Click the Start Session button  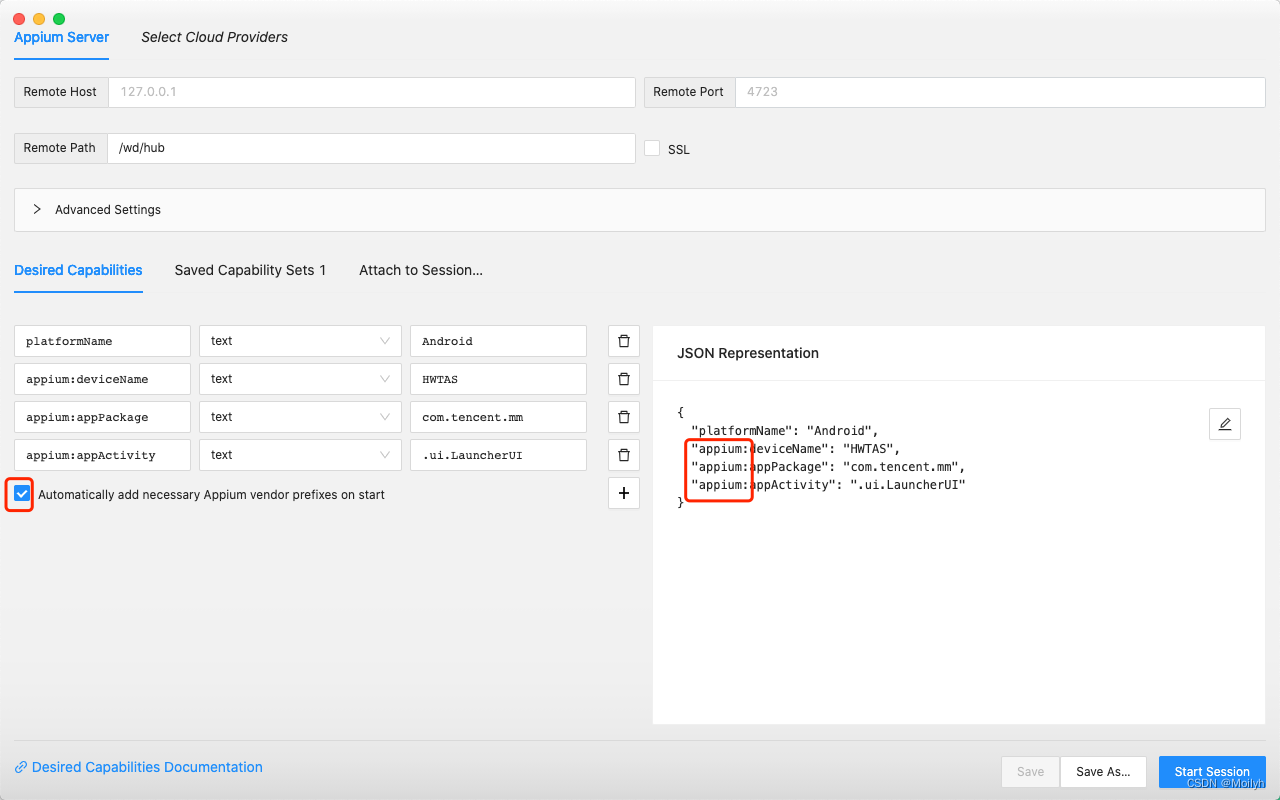pyautogui.click(x=1212, y=772)
